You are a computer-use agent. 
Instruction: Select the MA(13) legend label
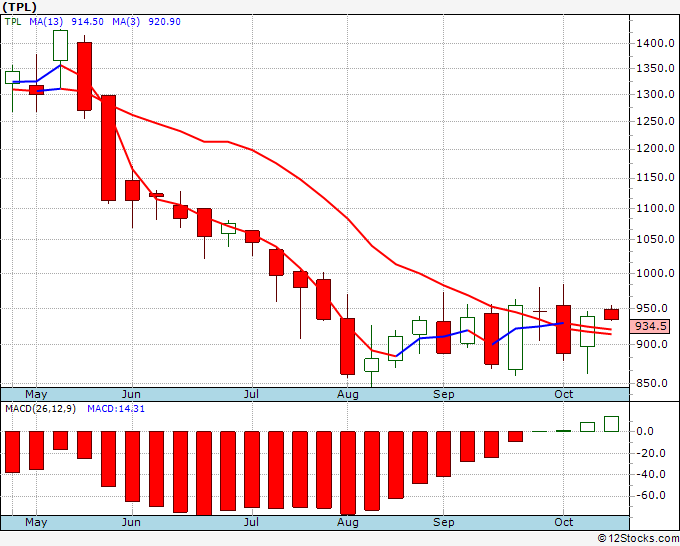point(46,22)
